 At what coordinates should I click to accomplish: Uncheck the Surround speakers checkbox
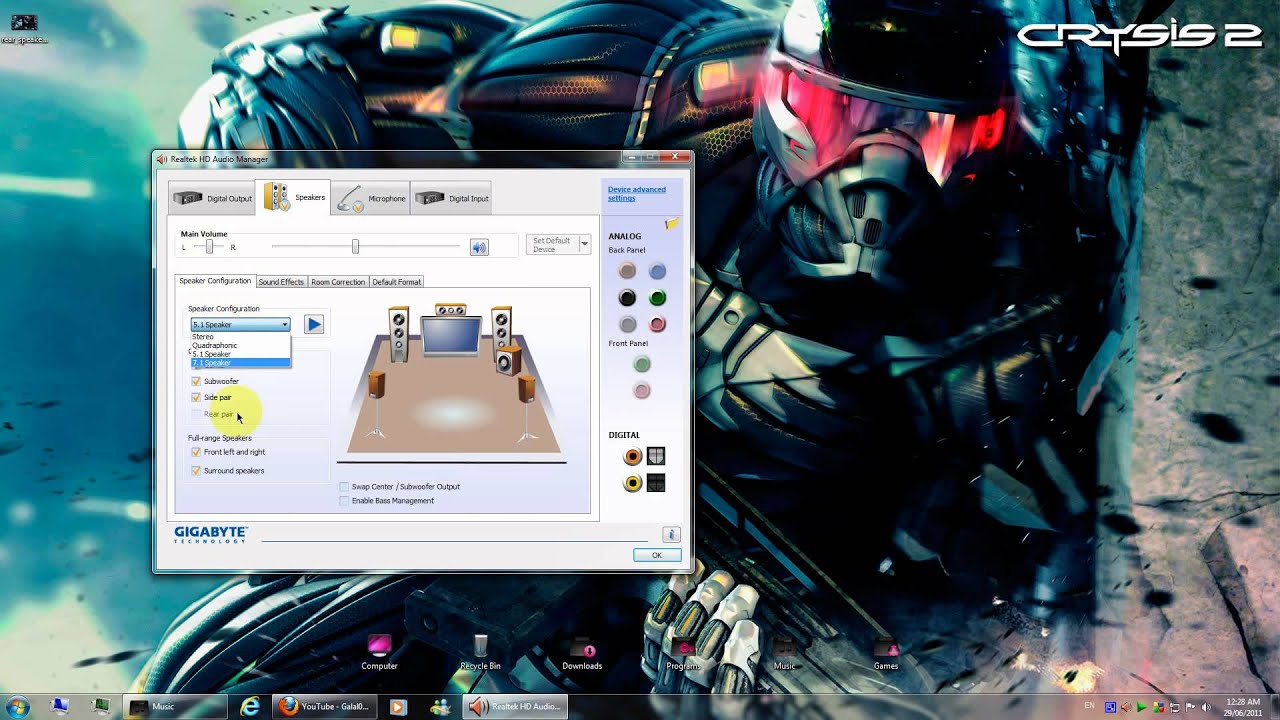[x=196, y=470]
